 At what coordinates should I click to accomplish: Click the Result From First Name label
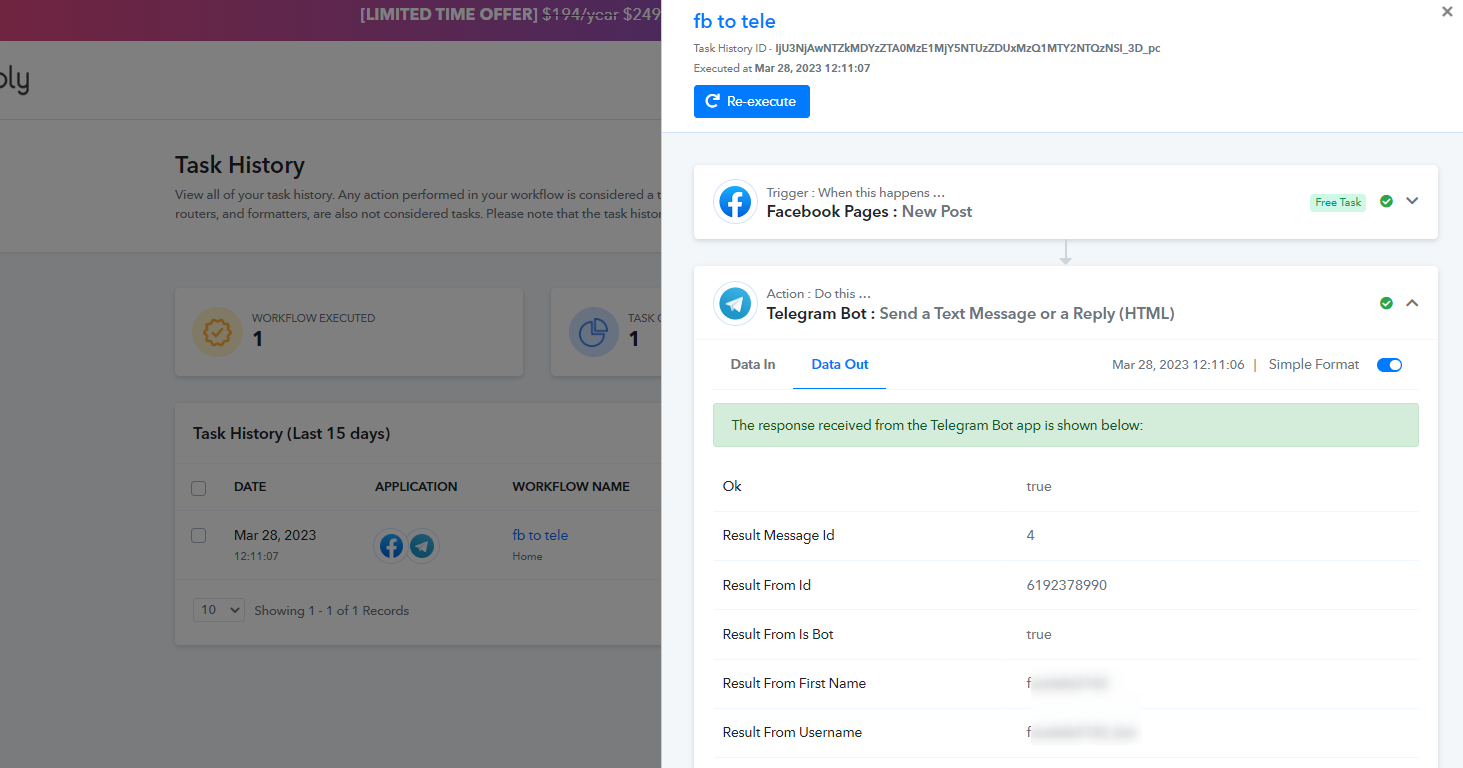[x=794, y=683]
